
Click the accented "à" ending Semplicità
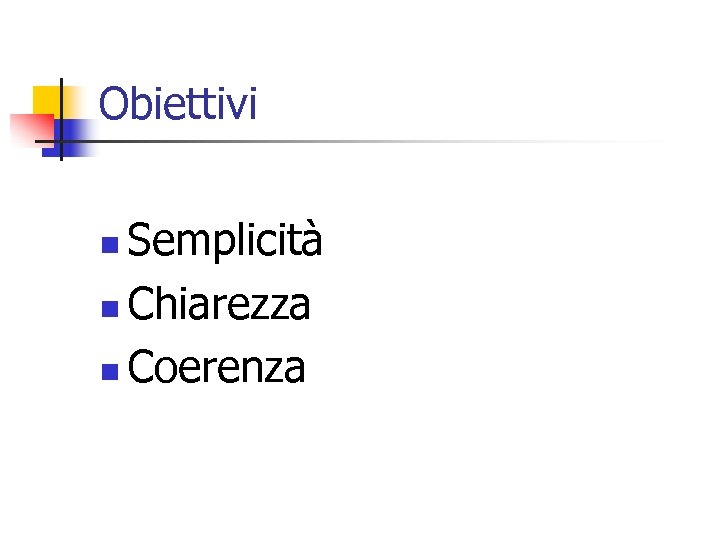(x=310, y=241)
